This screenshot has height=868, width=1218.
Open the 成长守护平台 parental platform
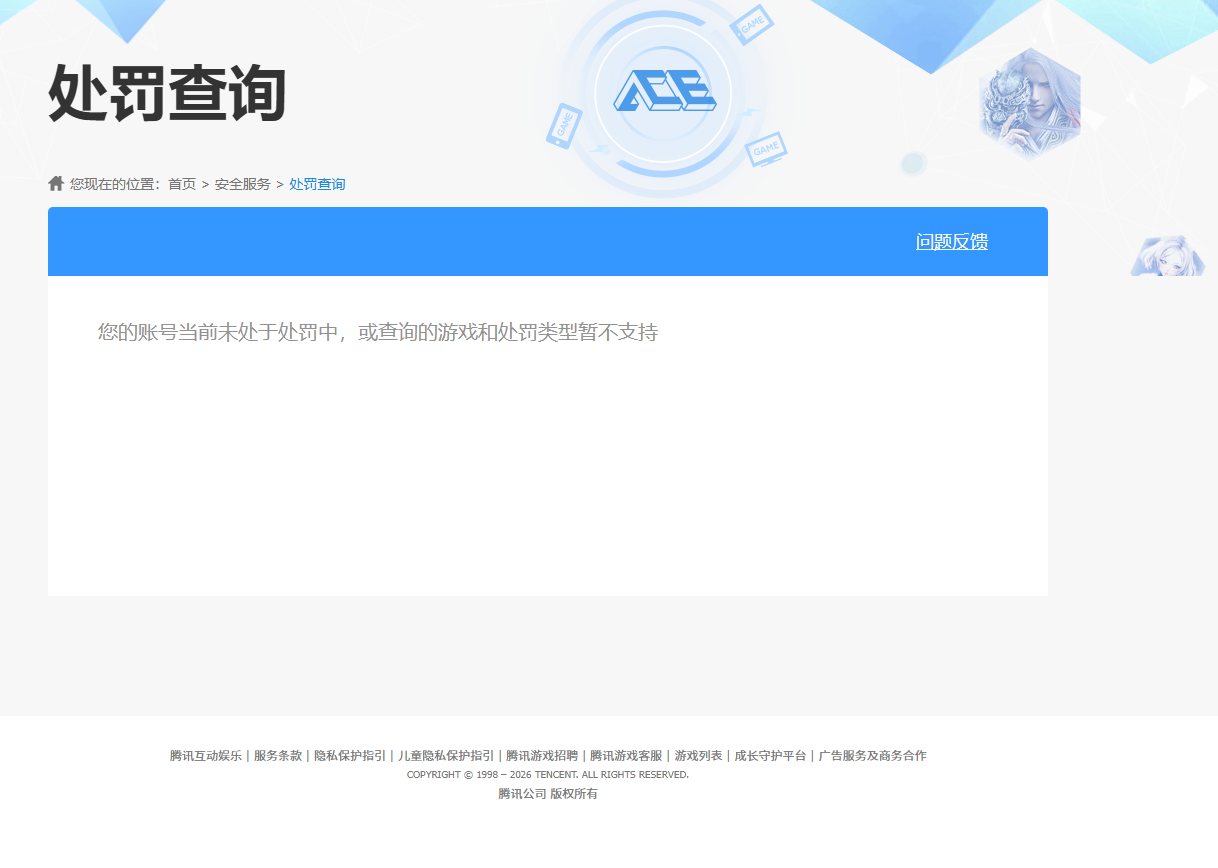click(x=769, y=756)
